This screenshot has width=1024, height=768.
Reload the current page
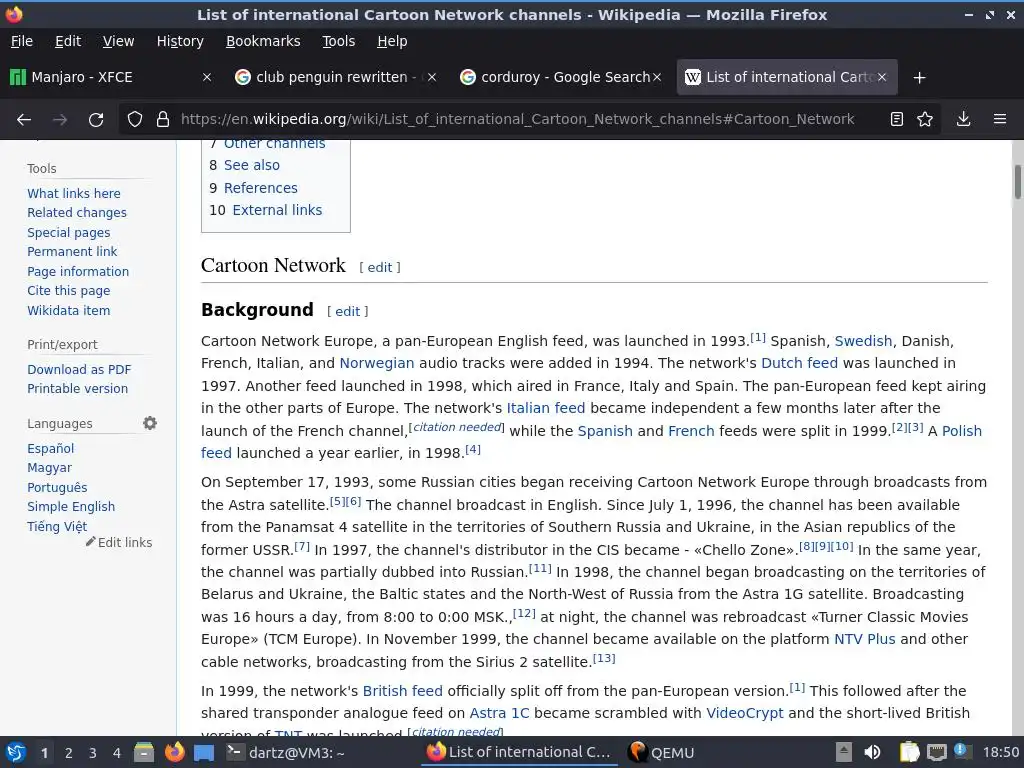click(96, 119)
